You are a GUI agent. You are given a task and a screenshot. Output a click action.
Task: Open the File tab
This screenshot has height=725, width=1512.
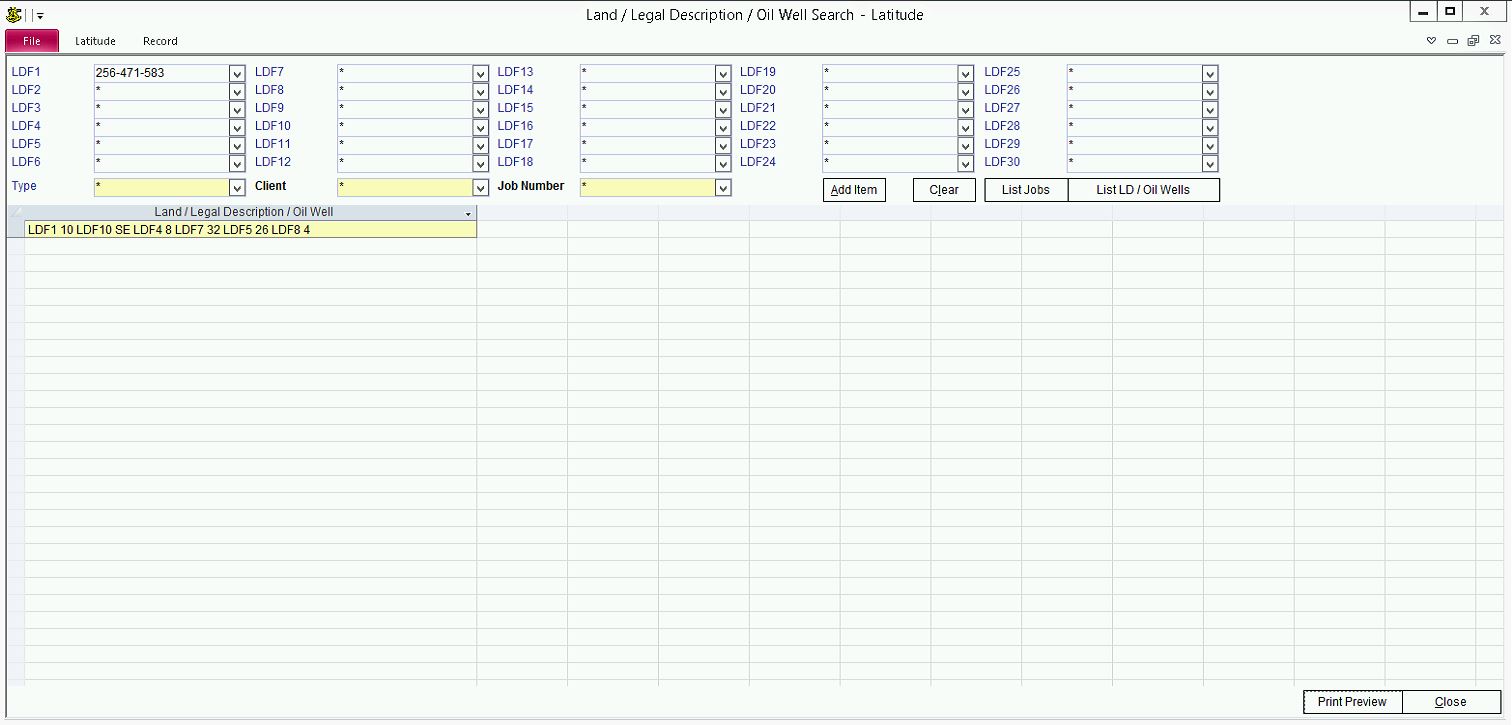32,41
